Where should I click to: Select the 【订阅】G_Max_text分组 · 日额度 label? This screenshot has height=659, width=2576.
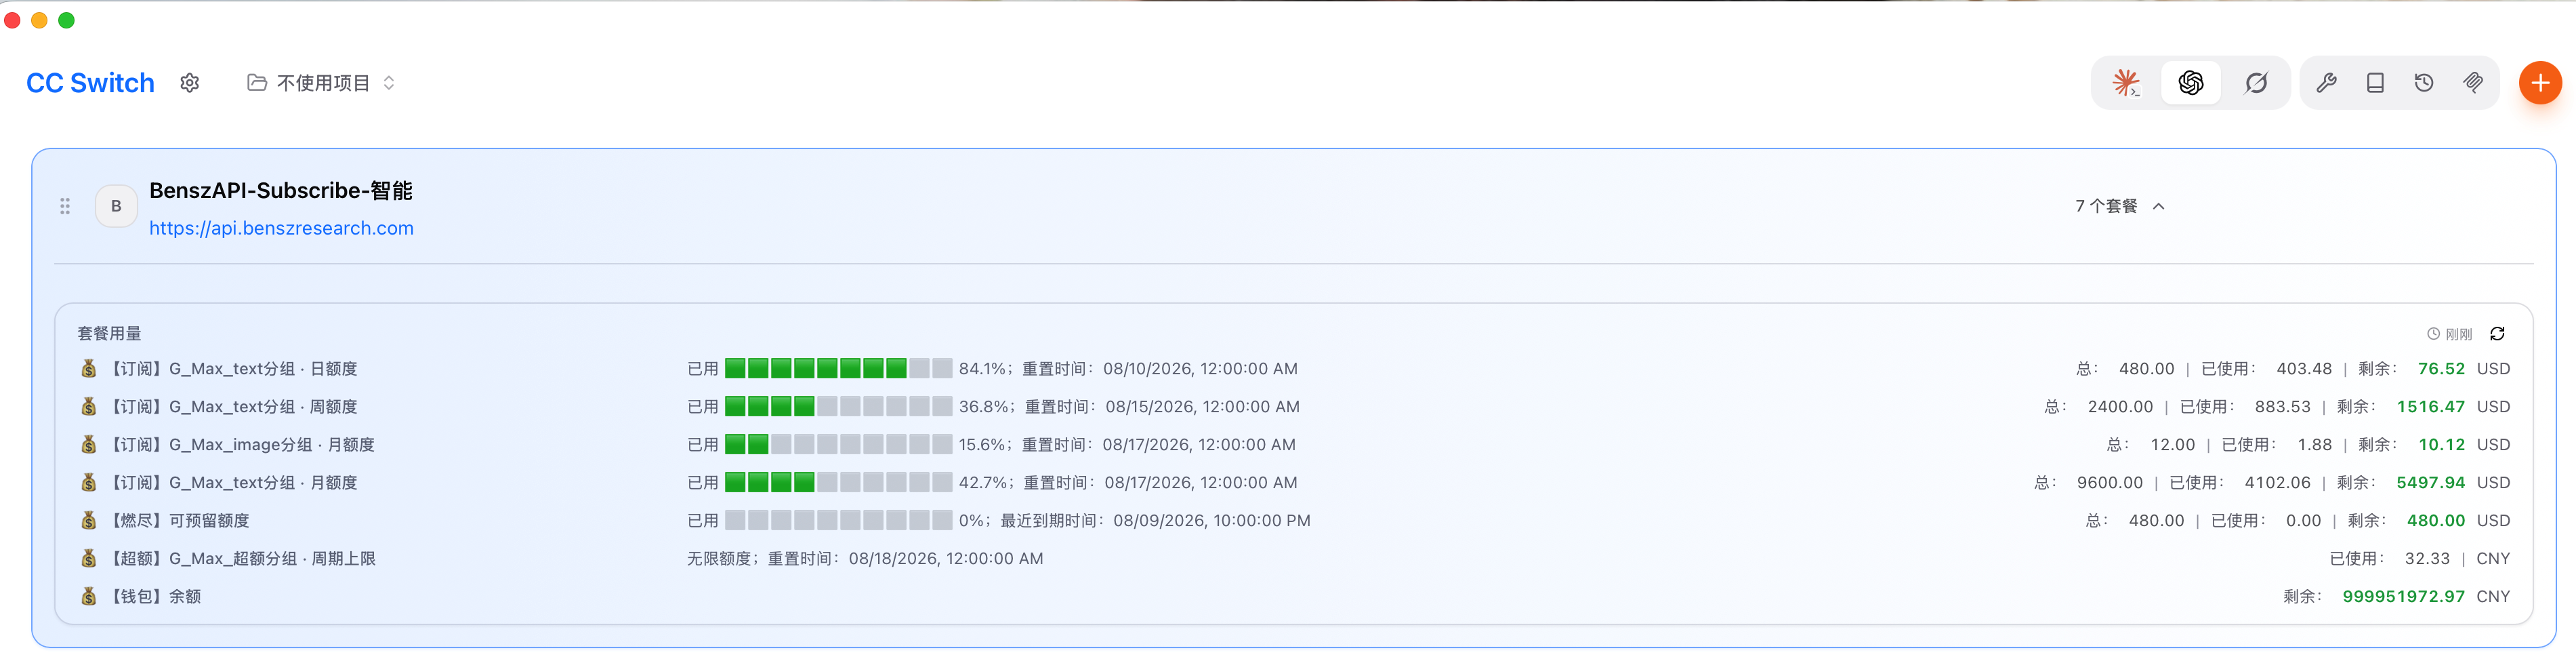pos(231,369)
